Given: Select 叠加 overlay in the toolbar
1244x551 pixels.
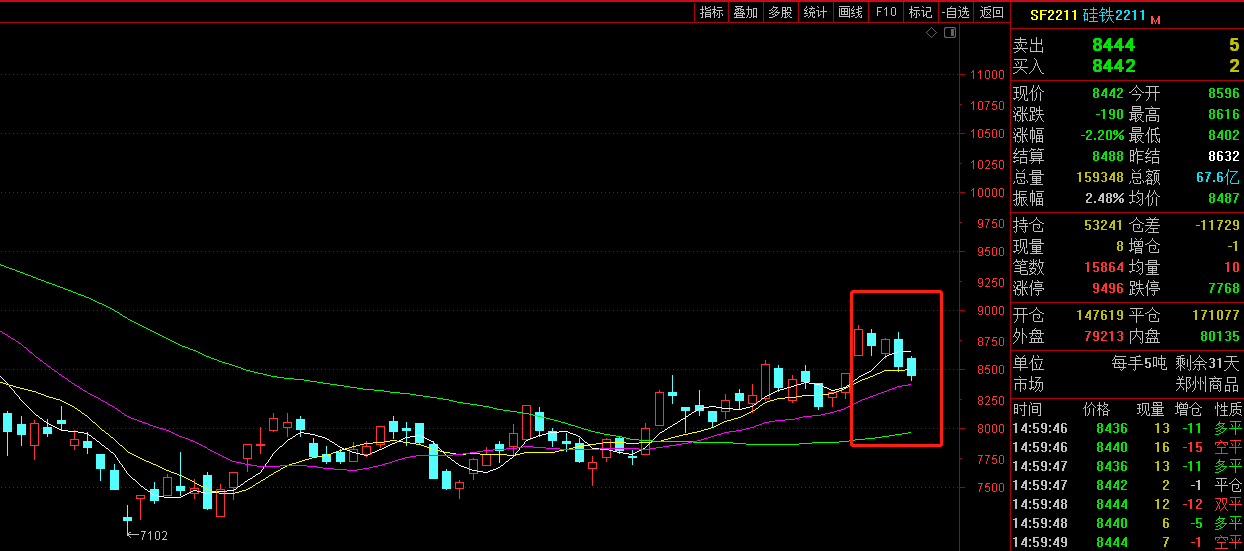Looking at the screenshot, I should [745, 12].
